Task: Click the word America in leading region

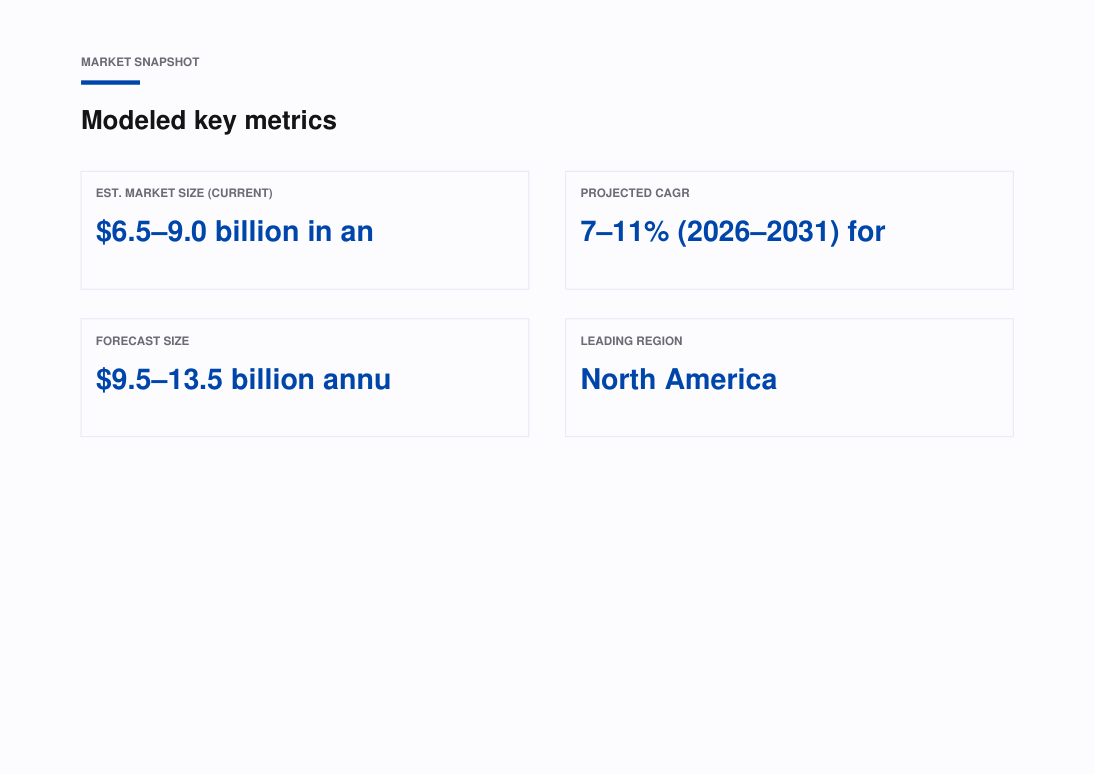Action: pos(721,379)
